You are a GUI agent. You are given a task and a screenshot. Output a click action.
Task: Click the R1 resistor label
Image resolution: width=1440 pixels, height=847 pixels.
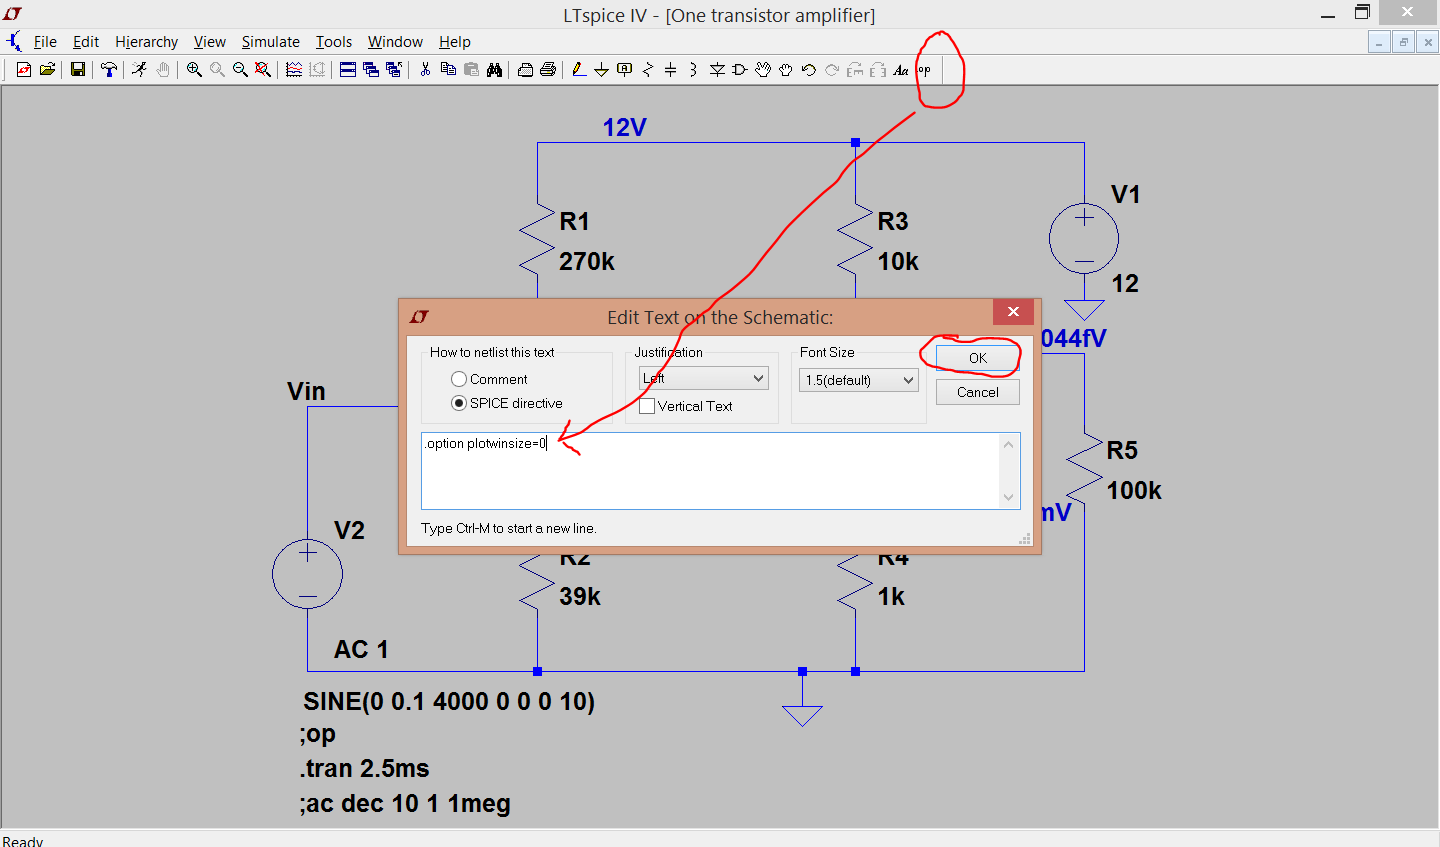[574, 221]
